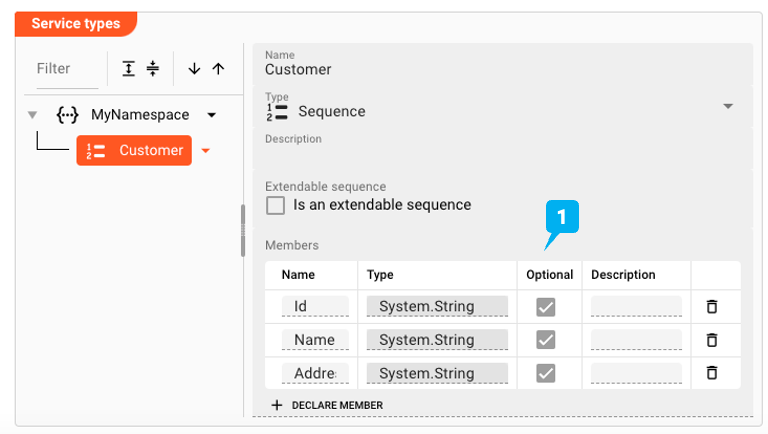Open the Service types tab
Screen dimensions: 768x434
[x=76, y=24]
